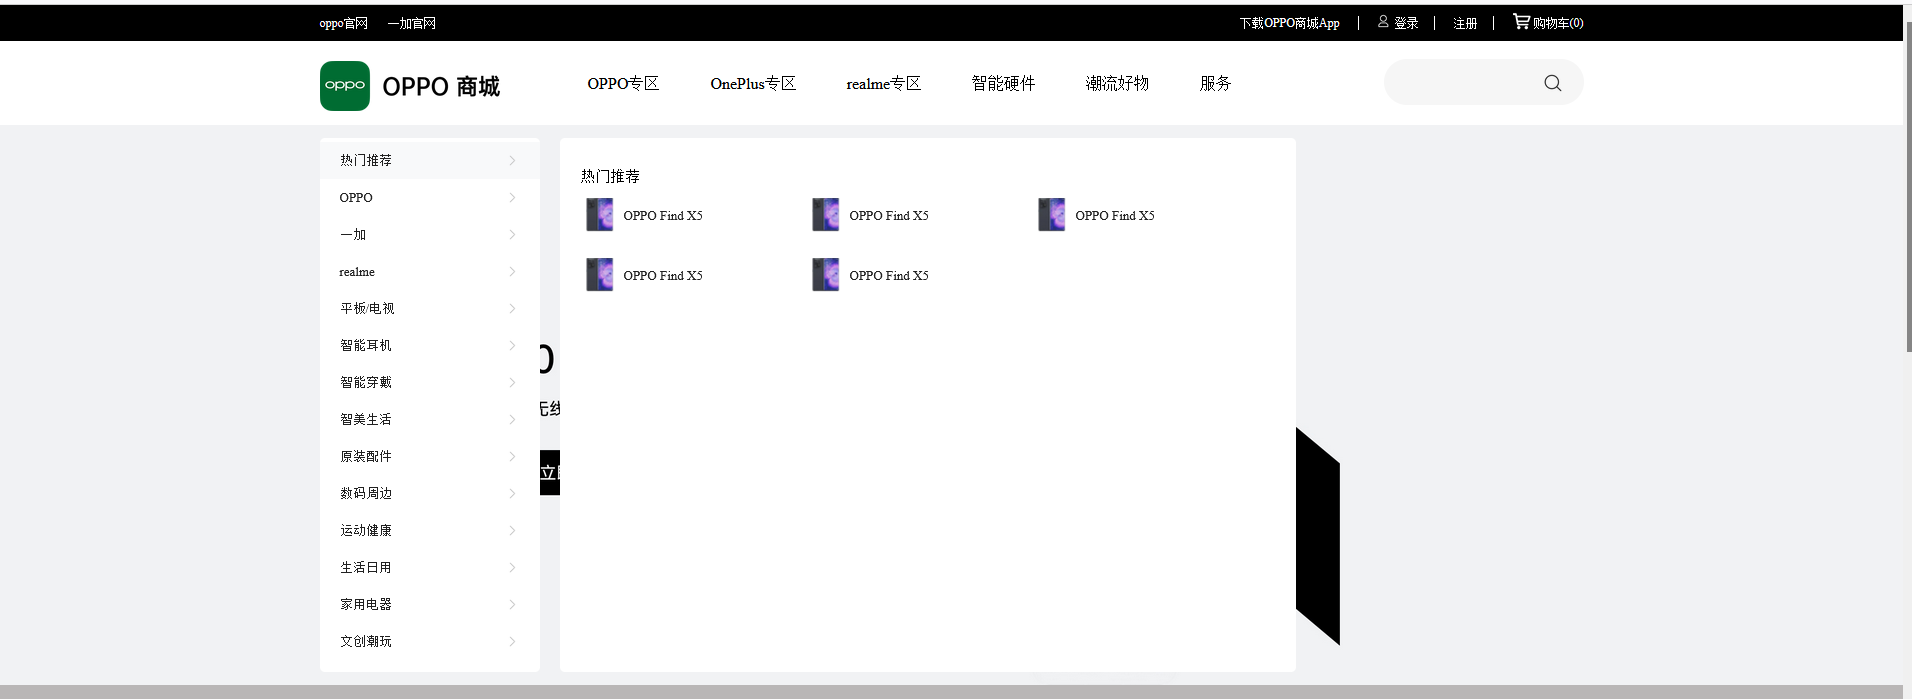Select OPPO in sidebar categories
Image resolution: width=1912 pixels, height=699 pixels.
pos(356,197)
